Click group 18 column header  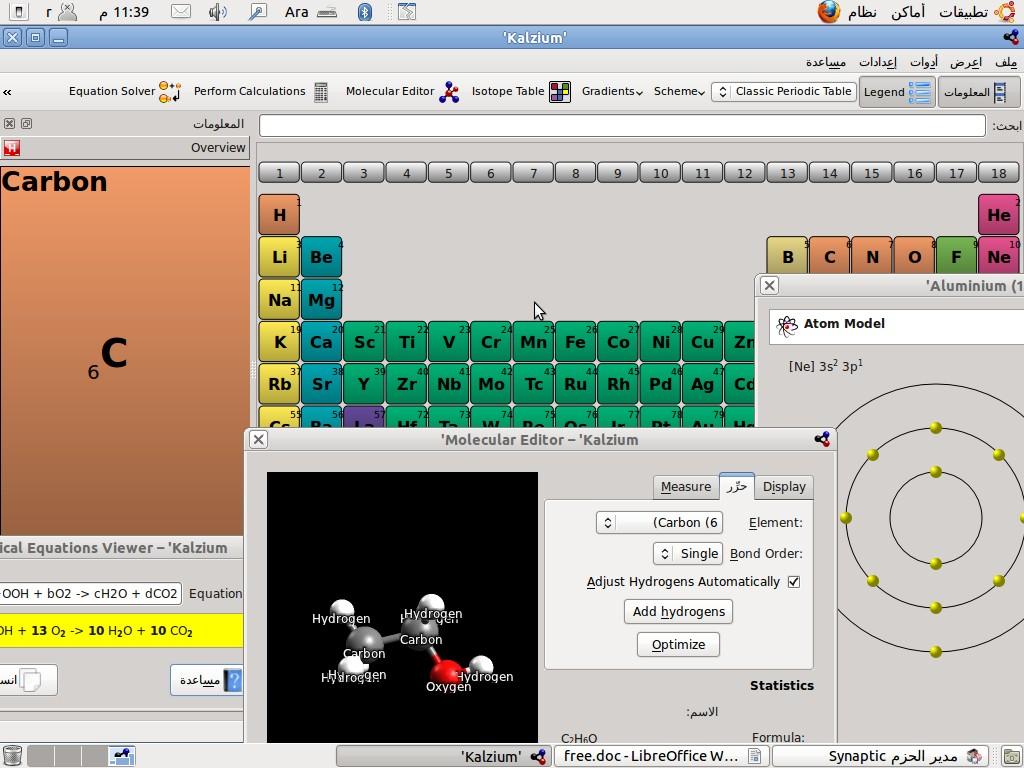point(999,173)
